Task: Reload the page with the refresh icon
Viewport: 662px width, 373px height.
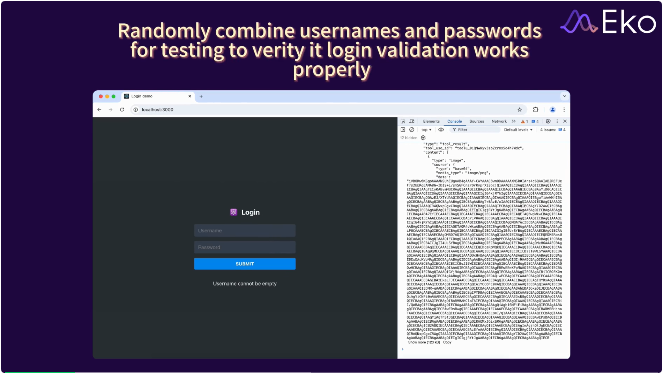Action: tap(122, 109)
